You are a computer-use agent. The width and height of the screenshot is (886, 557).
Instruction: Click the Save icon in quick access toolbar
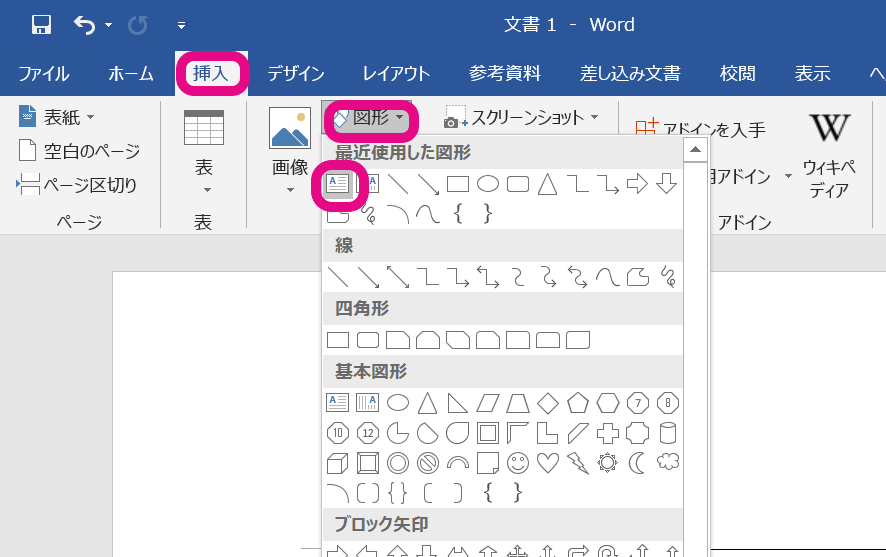pos(41,25)
